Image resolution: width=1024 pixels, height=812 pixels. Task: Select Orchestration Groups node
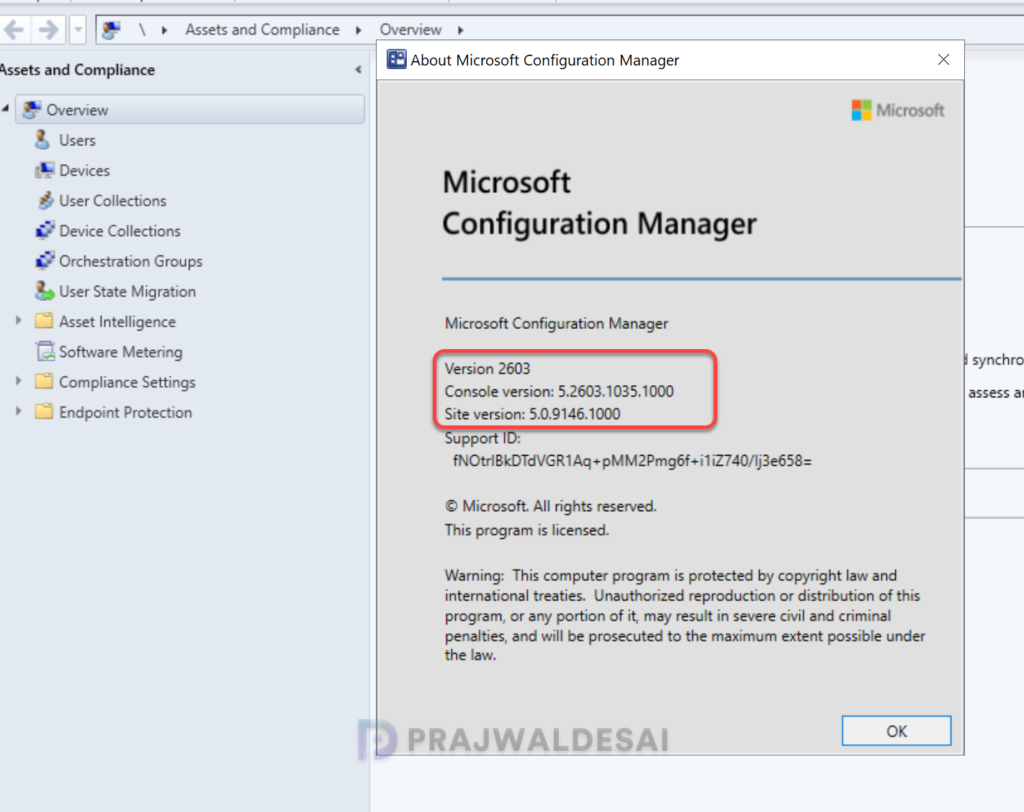point(131,261)
